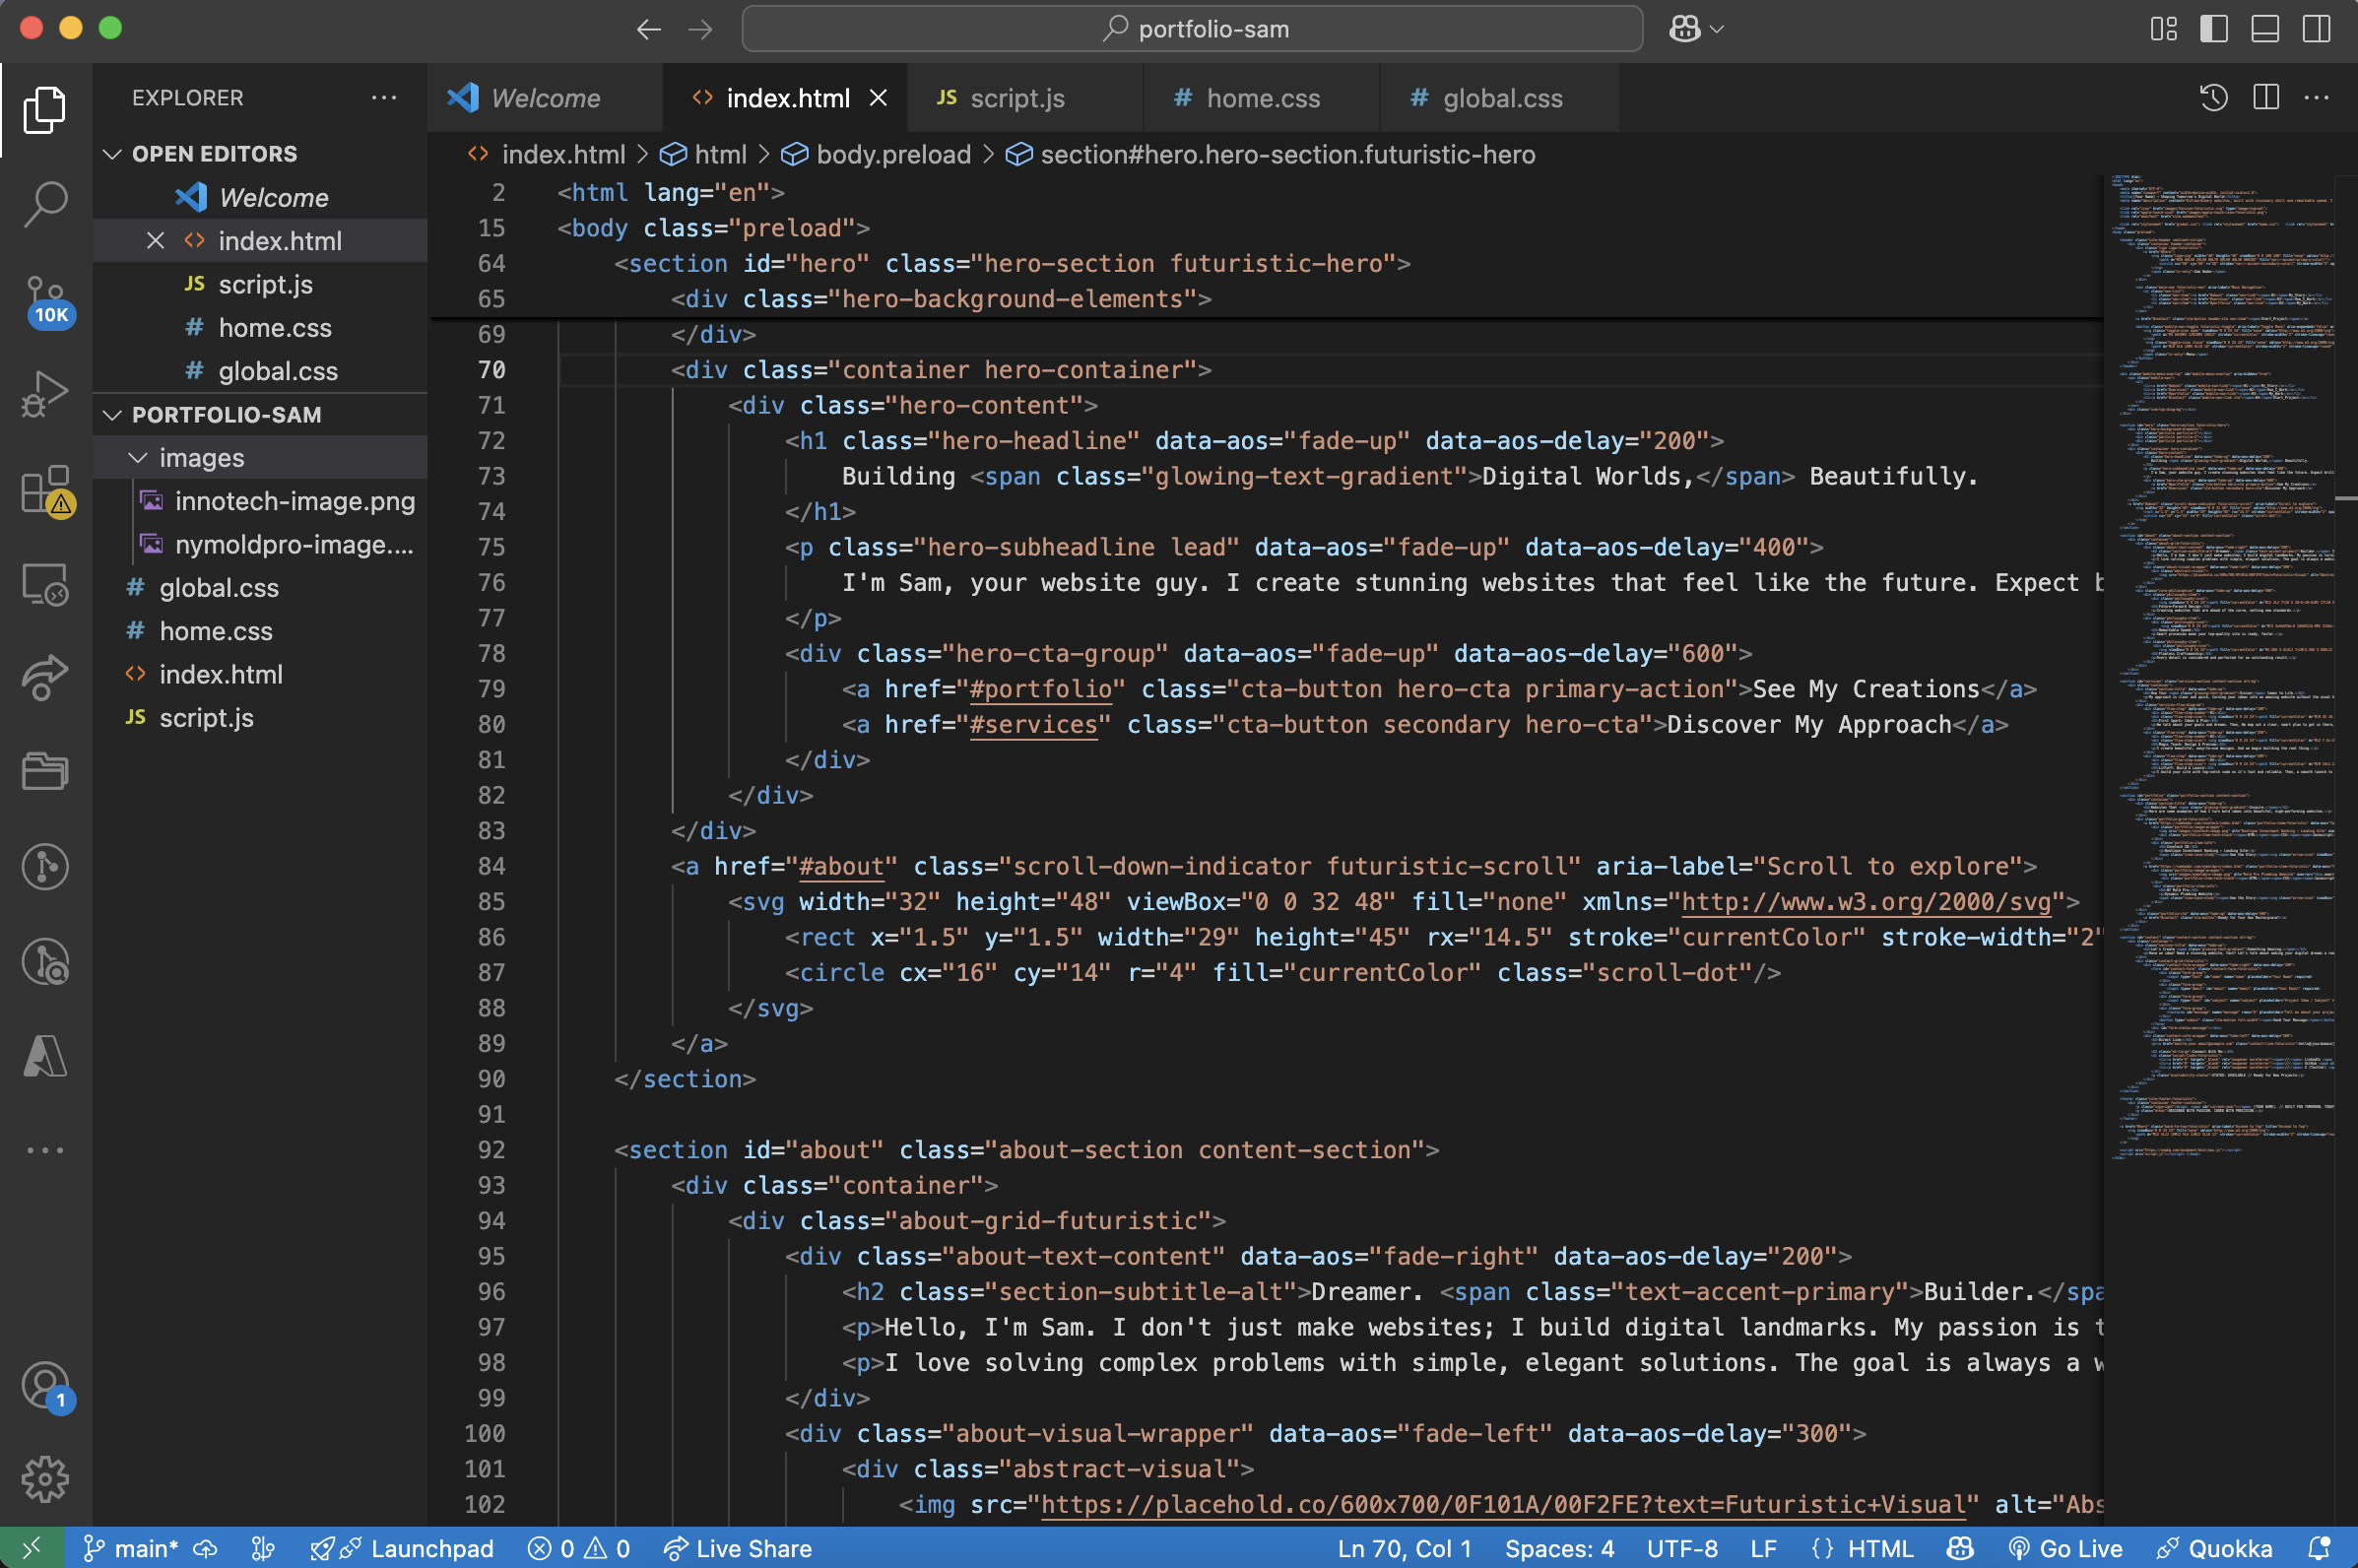Open editor More Actions ellipsis
The image size is (2358, 1568).
point(2316,98)
